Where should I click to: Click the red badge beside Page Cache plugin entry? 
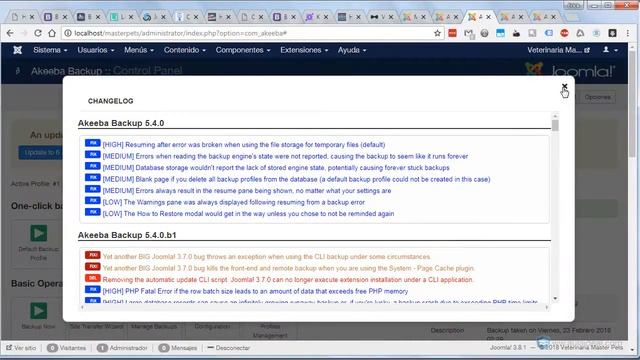pyautogui.click(x=93, y=267)
